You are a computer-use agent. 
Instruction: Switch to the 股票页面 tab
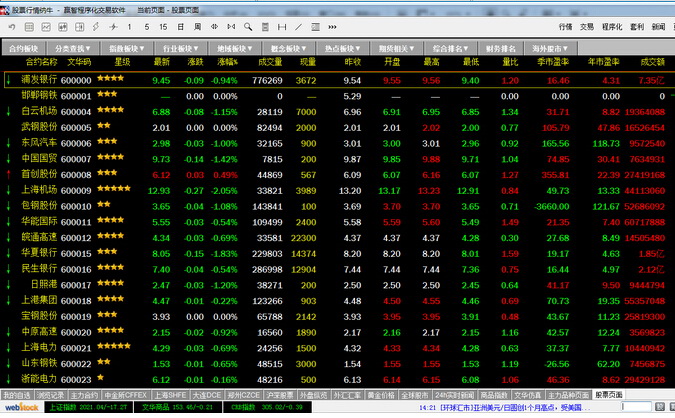coord(608,395)
